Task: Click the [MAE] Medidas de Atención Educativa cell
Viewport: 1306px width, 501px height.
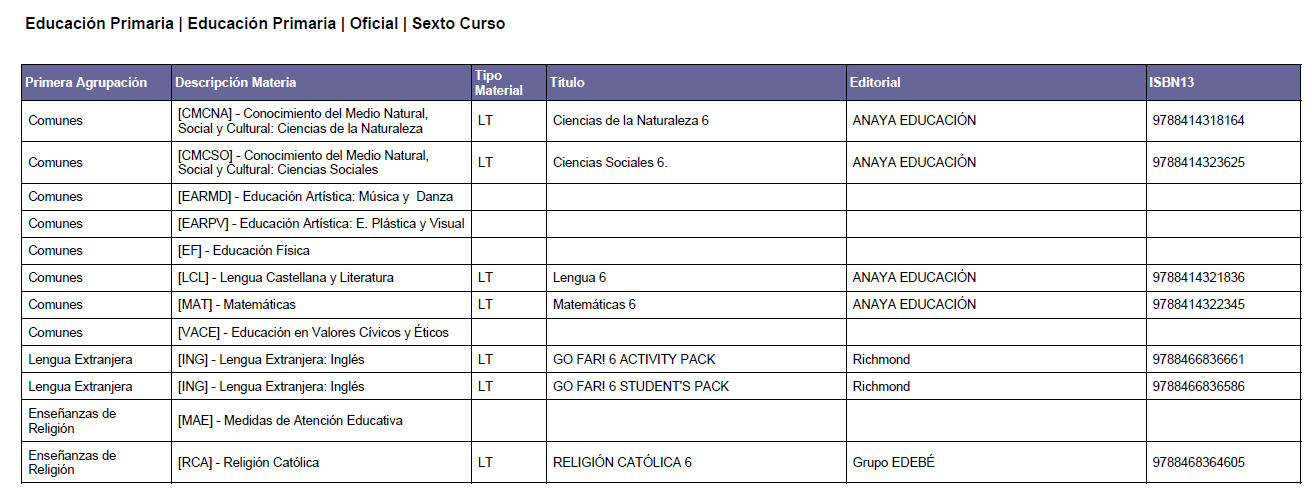Action: [x=320, y=420]
